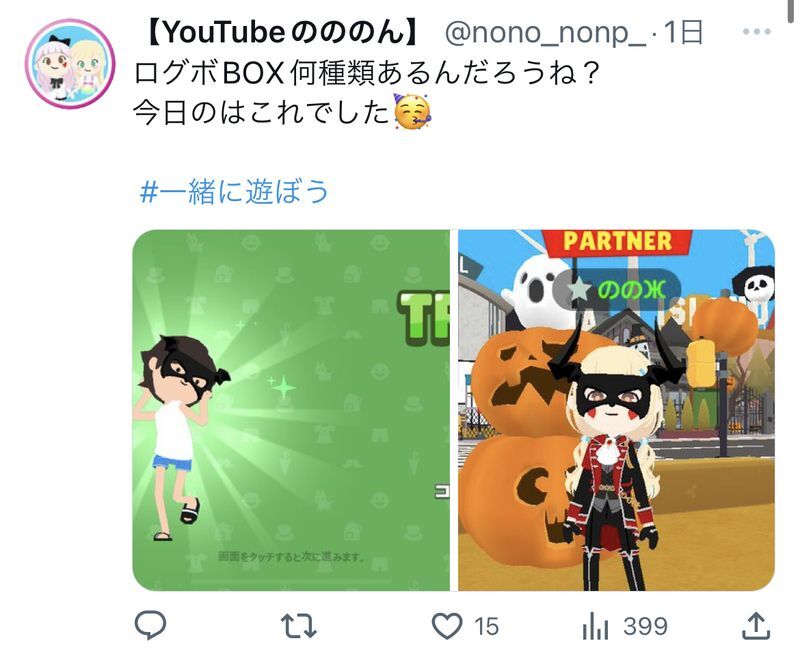Open the three-dot more options menu
Screen dimensions: 800x671
(x=757, y=32)
